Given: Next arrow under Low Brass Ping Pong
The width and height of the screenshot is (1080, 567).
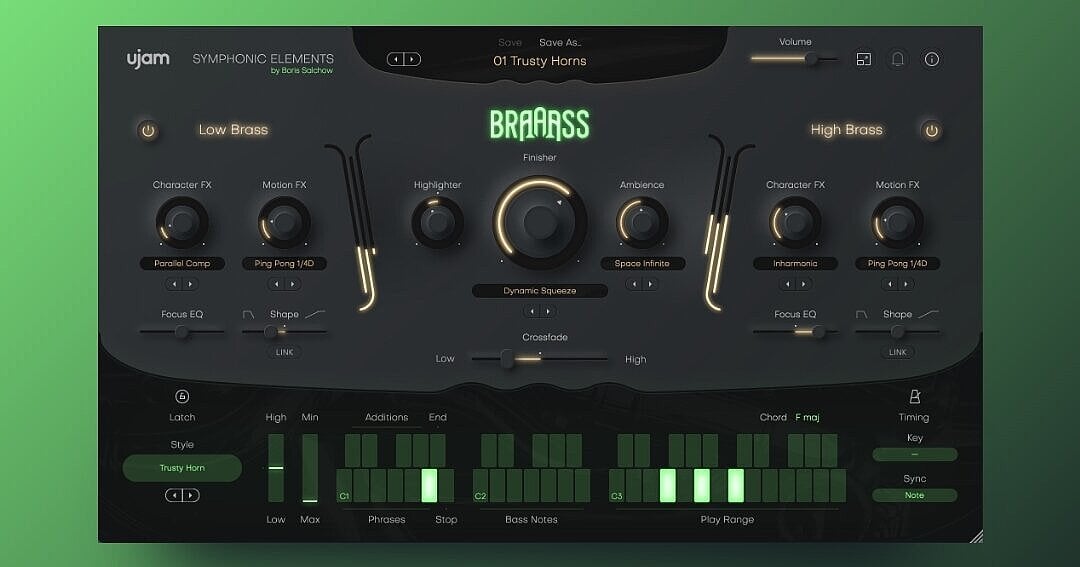Looking at the screenshot, I should click(x=292, y=284).
